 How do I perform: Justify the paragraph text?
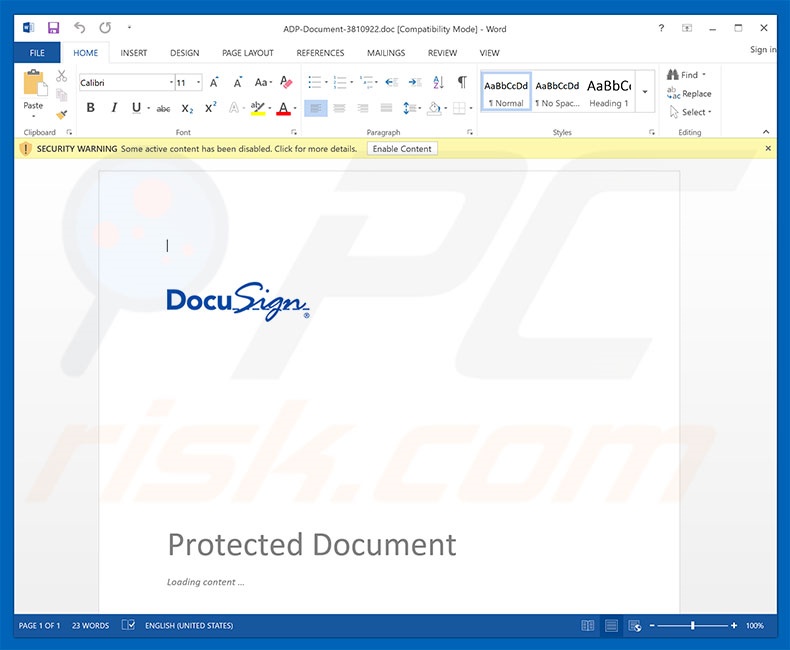click(x=386, y=108)
